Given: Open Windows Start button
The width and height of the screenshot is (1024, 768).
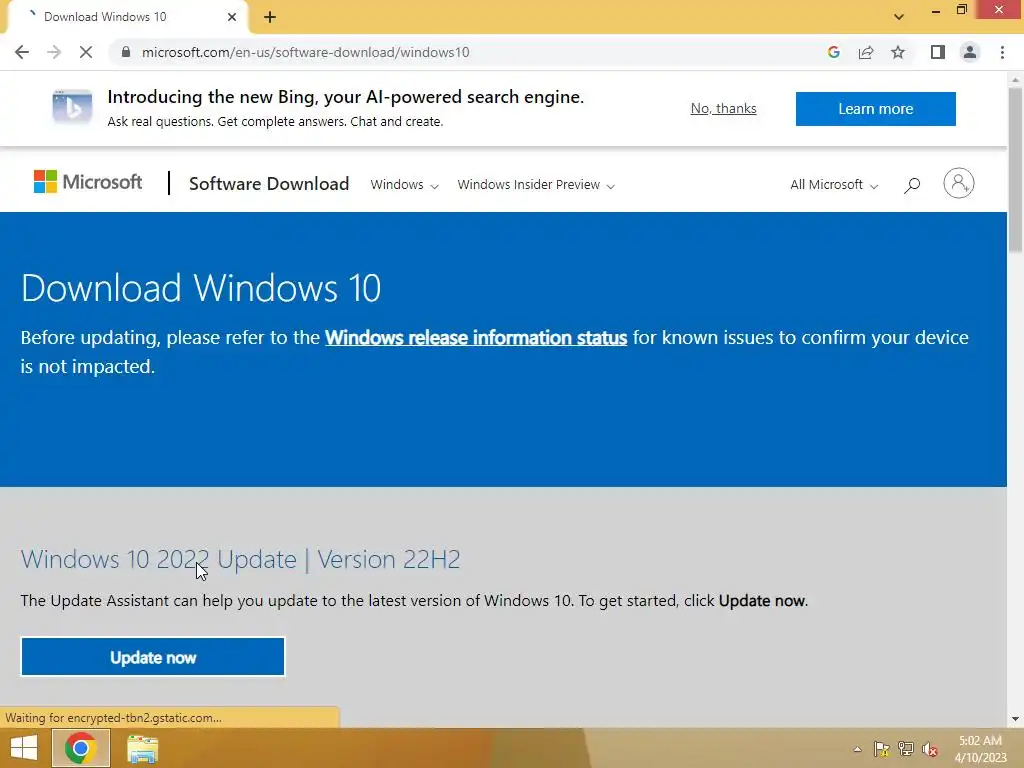Looking at the screenshot, I should pos(24,748).
